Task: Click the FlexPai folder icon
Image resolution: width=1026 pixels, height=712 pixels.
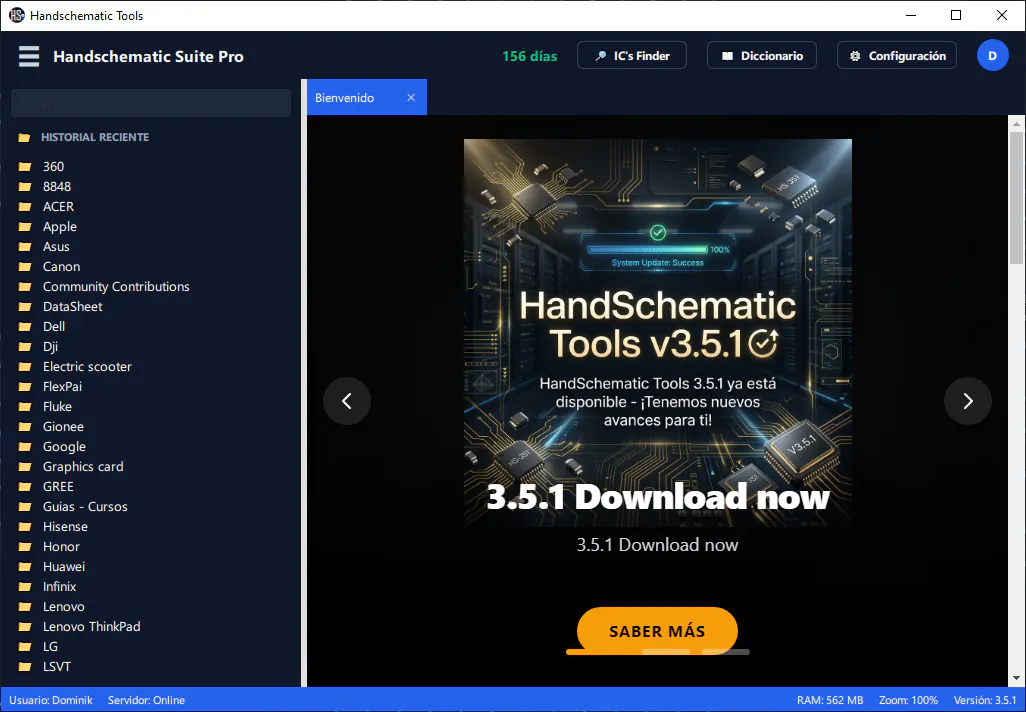Action: pos(25,386)
